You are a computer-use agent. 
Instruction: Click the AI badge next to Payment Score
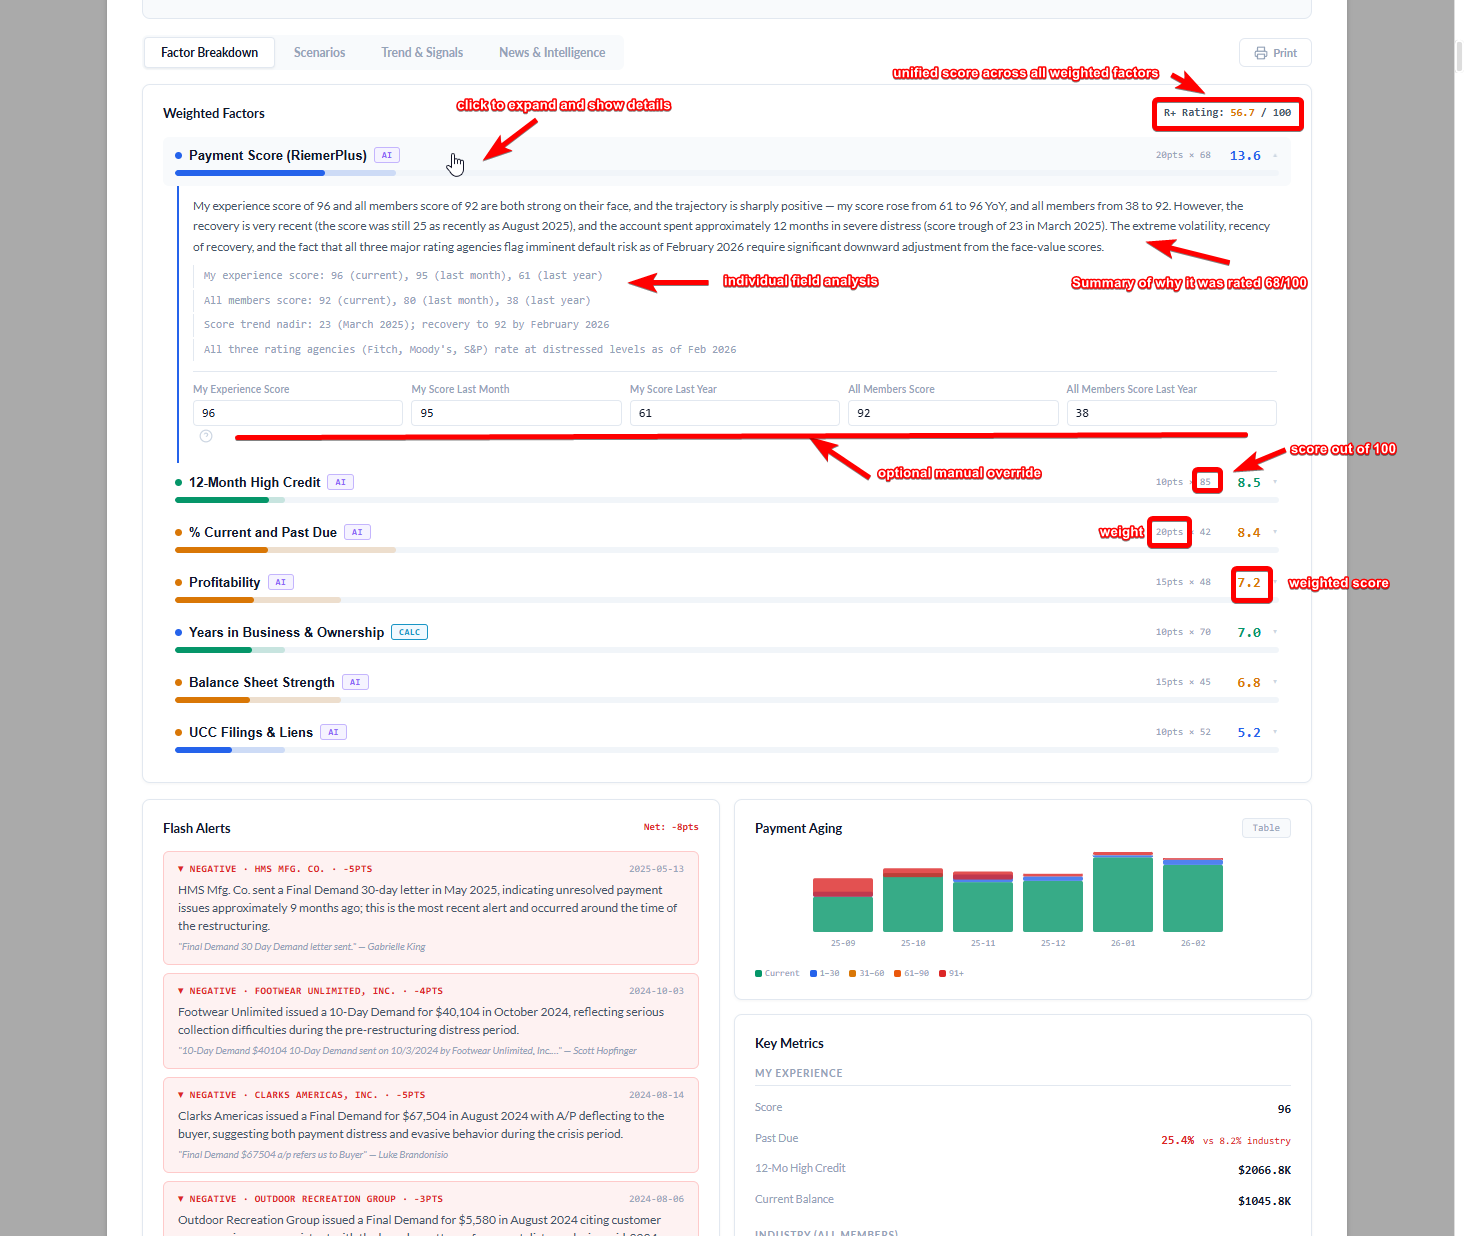pos(387,155)
